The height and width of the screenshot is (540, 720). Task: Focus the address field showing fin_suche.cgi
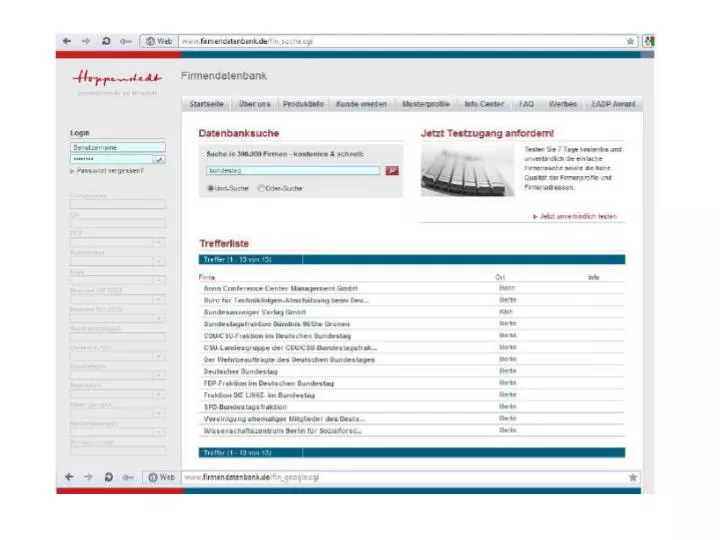point(402,41)
